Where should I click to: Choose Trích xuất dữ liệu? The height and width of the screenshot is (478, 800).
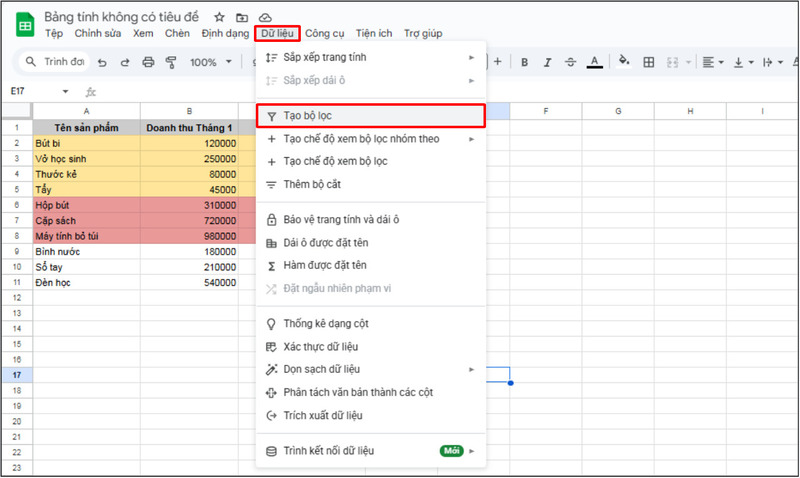(371, 415)
